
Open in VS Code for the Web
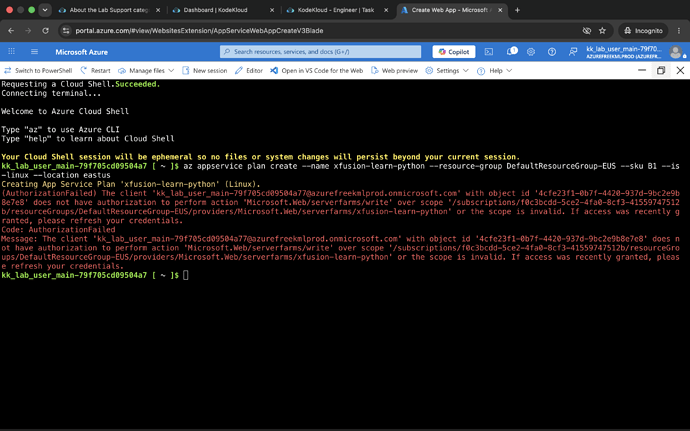coord(317,70)
